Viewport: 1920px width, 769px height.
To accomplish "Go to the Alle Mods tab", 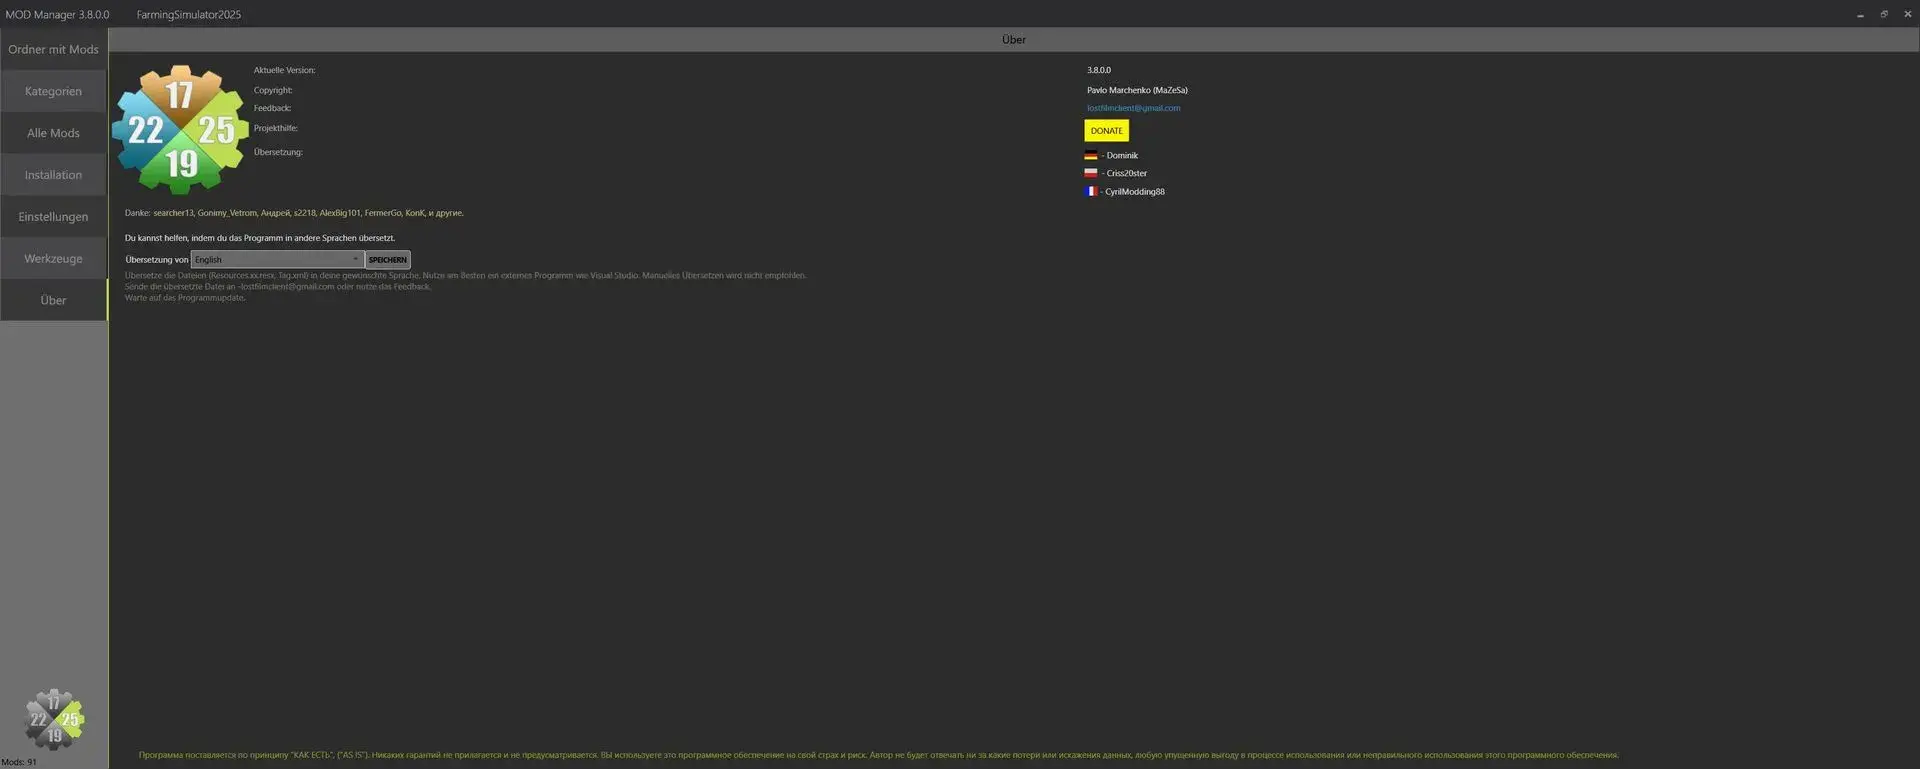I will pyautogui.click(x=54, y=133).
